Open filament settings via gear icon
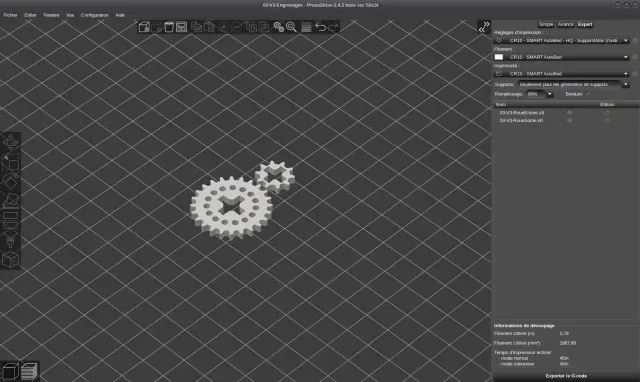This screenshot has height=382, width=640. pyautogui.click(x=635, y=57)
